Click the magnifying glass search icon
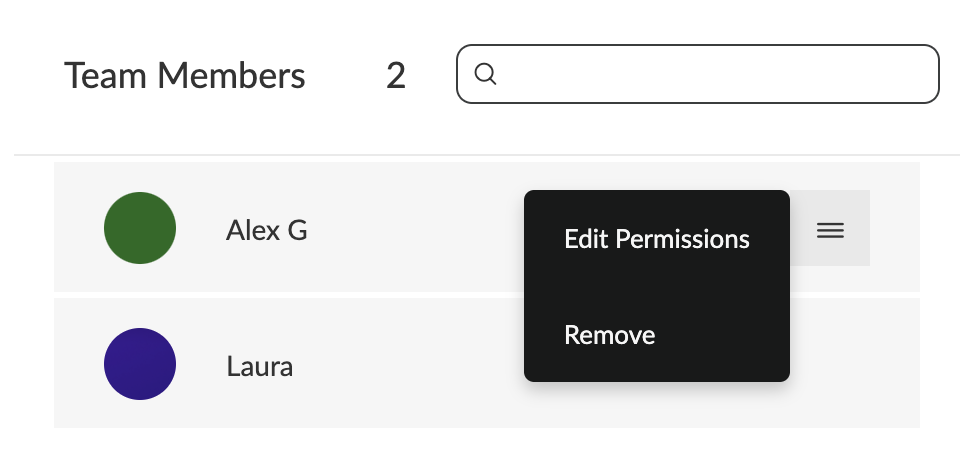968x476 pixels. click(485, 74)
